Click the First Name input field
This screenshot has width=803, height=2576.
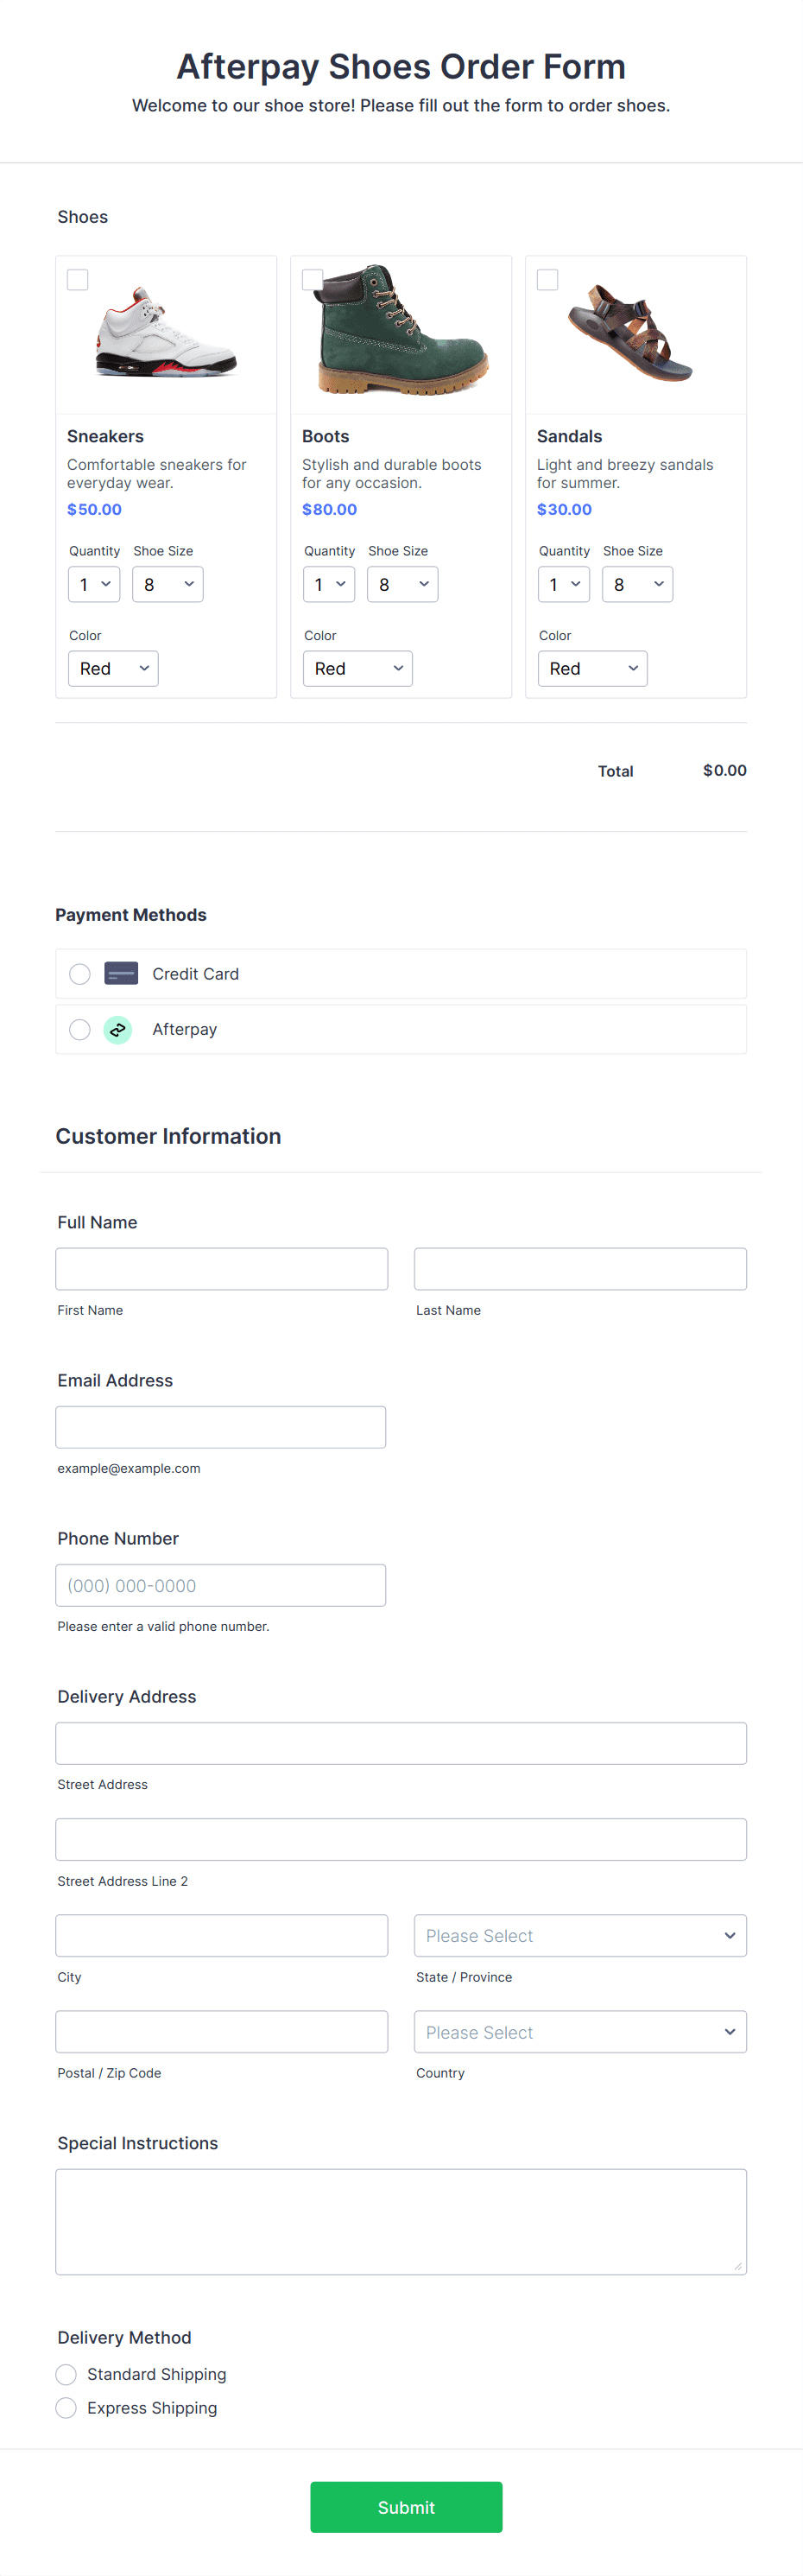point(221,1268)
